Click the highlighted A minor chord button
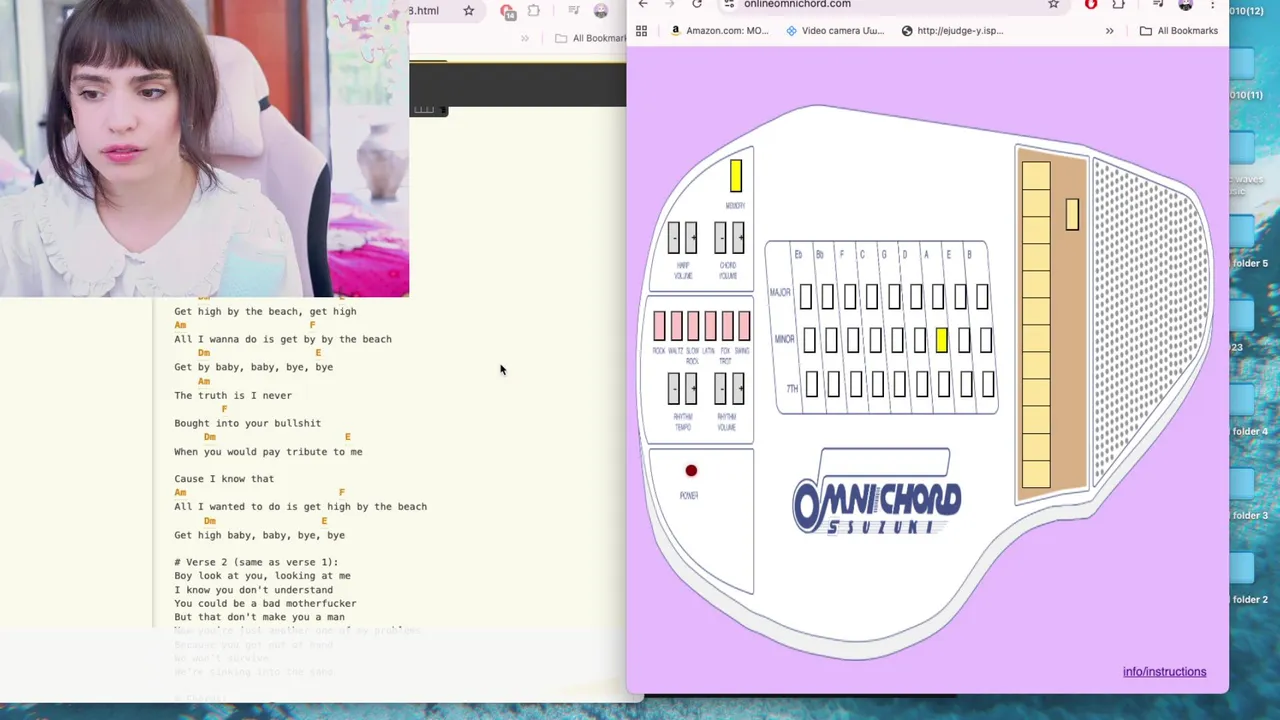The image size is (1280, 720). (x=942, y=341)
